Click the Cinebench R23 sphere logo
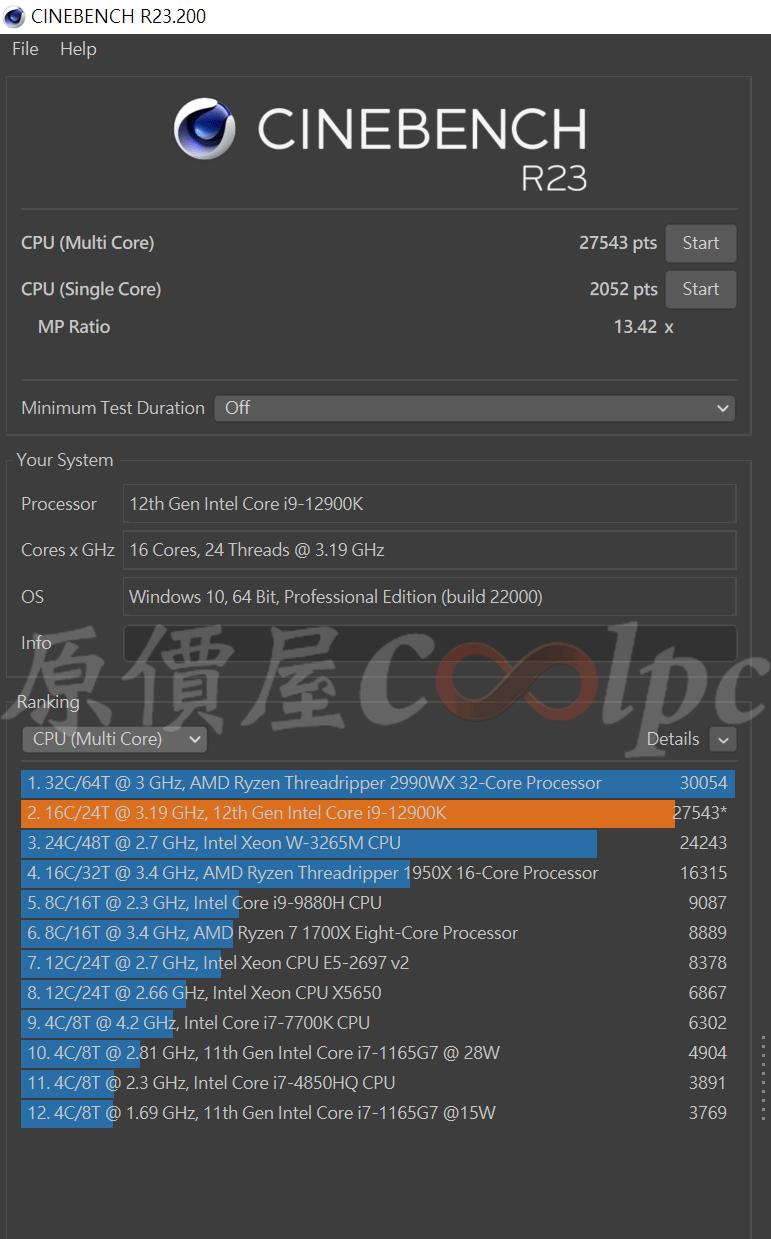 coord(204,129)
